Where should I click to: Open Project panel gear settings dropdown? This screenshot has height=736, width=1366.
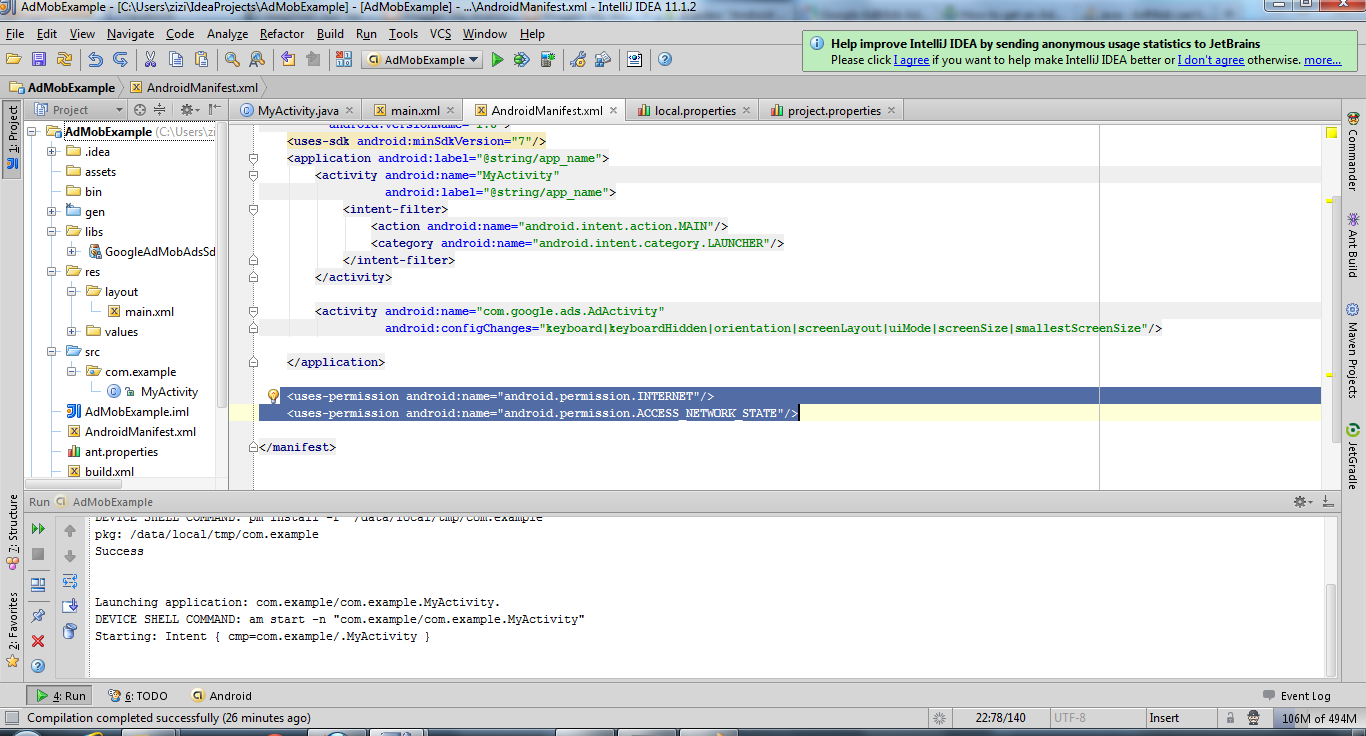(190, 110)
